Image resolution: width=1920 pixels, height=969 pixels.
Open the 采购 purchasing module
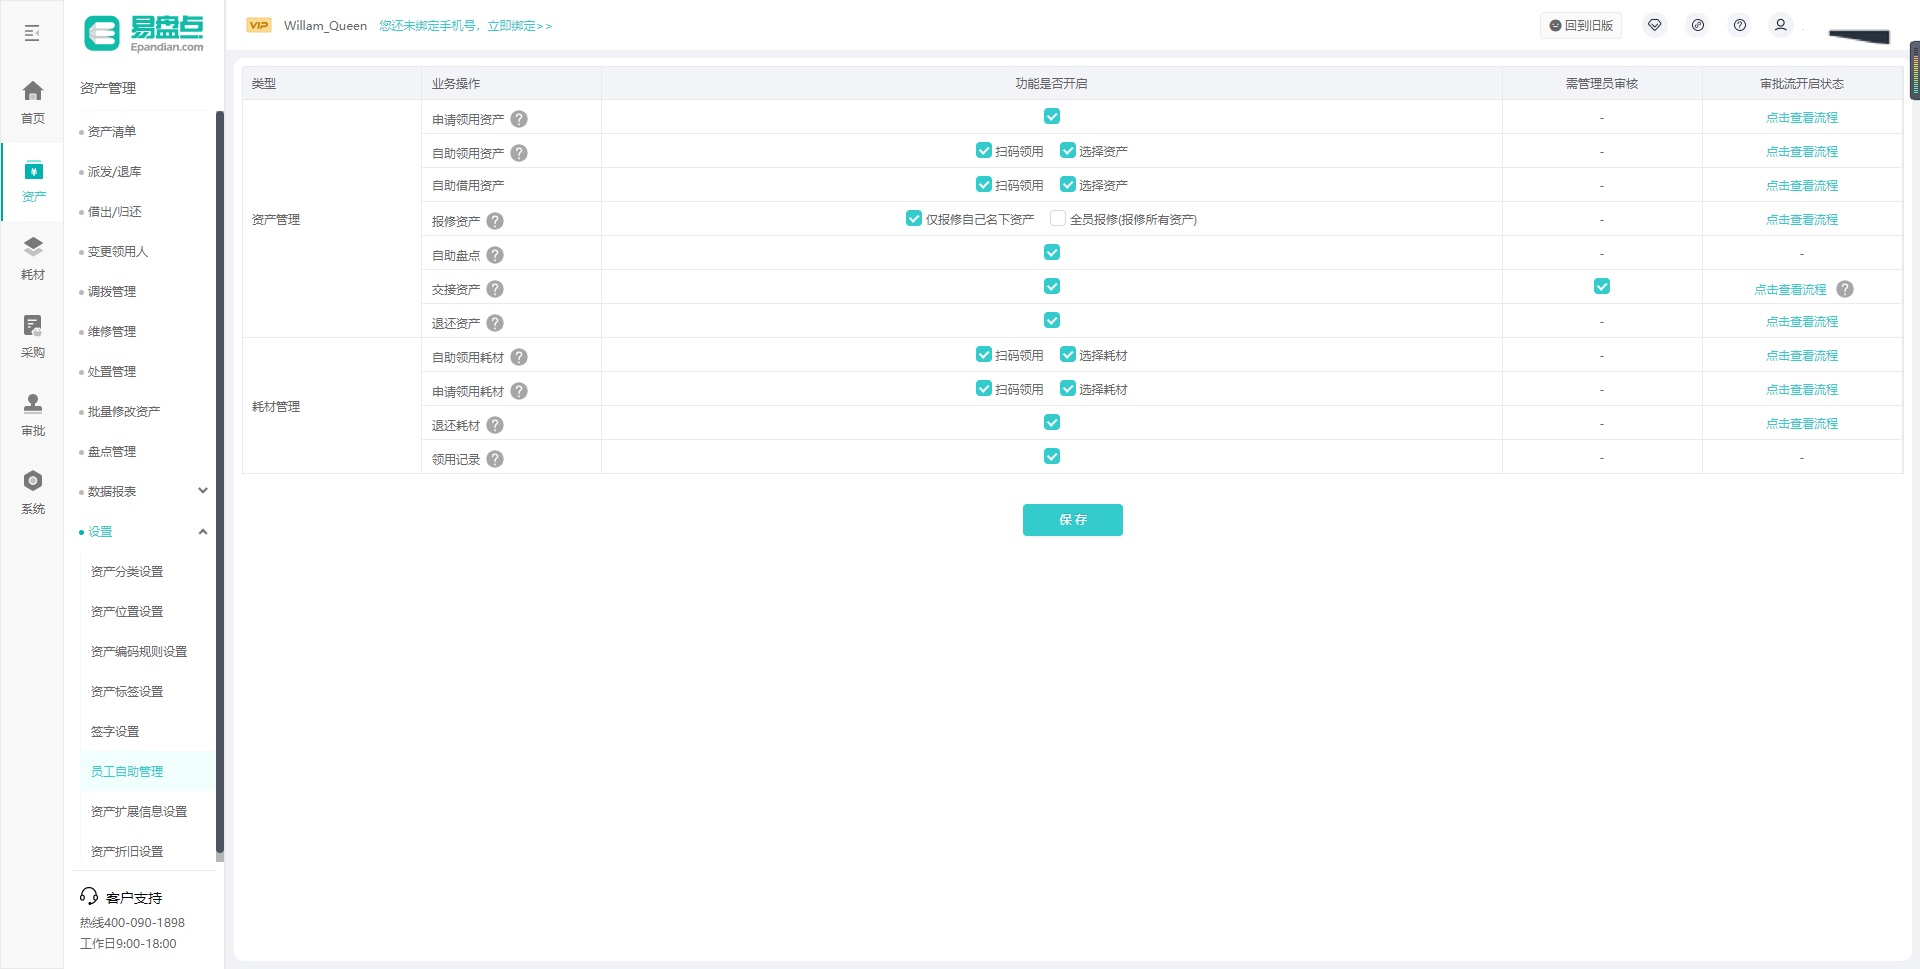pyautogui.click(x=33, y=336)
